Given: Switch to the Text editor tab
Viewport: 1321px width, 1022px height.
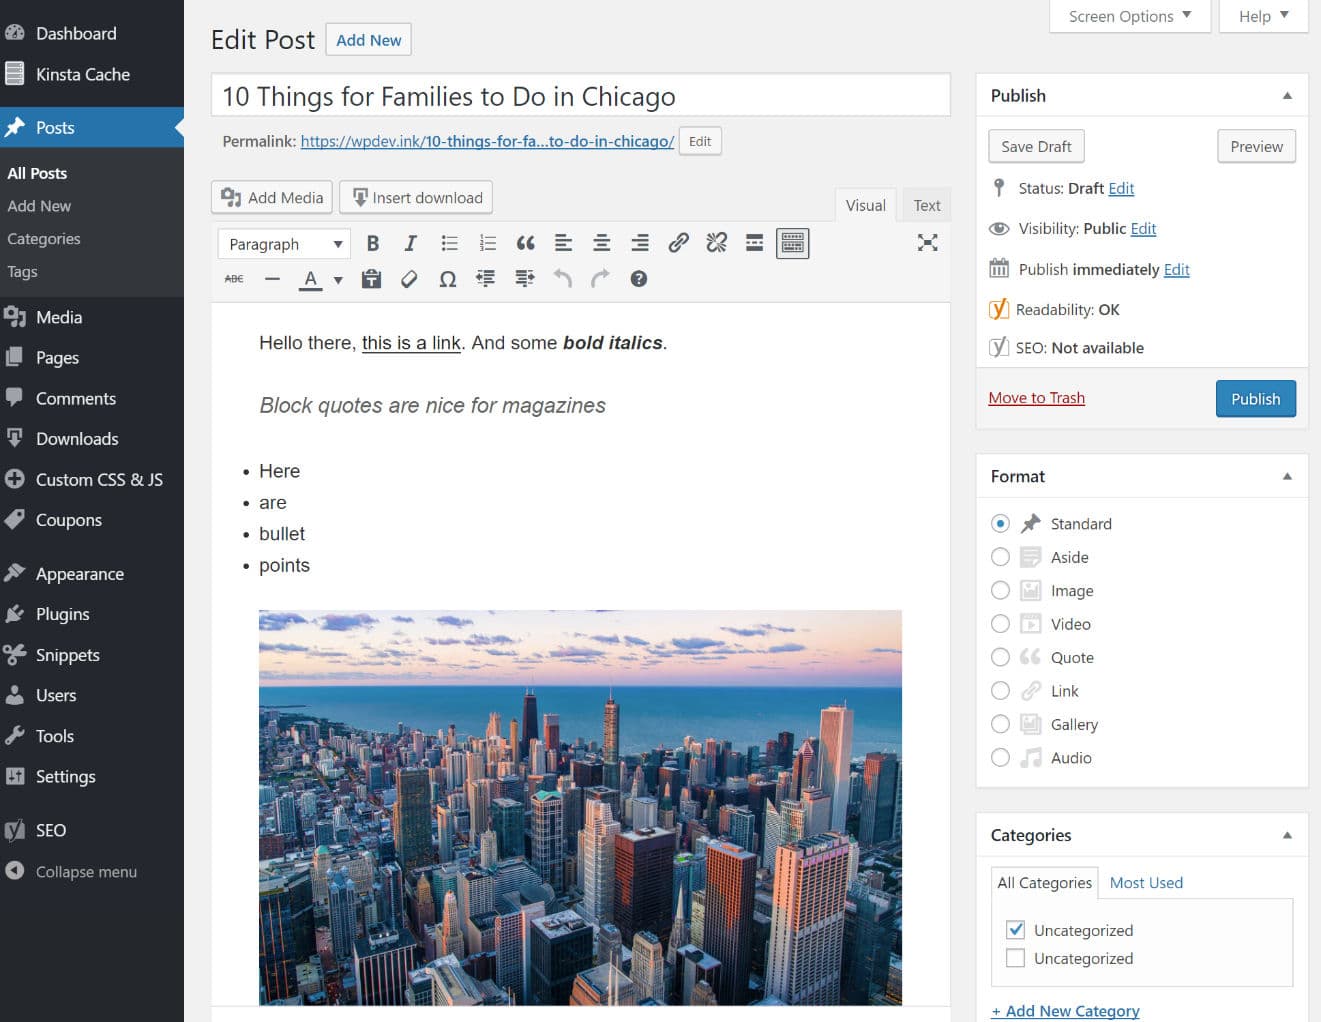Looking at the screenshot, I should pos(925,205).
